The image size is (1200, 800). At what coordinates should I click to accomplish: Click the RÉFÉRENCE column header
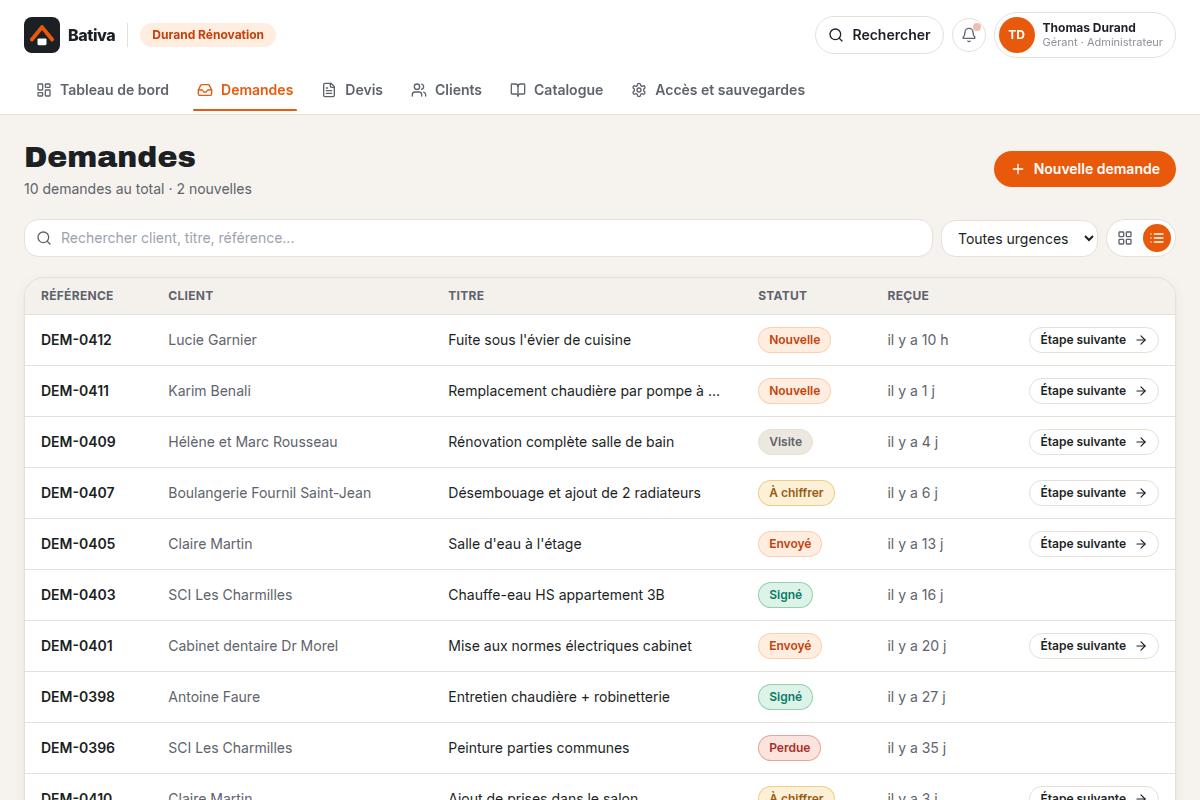(77, 296)
